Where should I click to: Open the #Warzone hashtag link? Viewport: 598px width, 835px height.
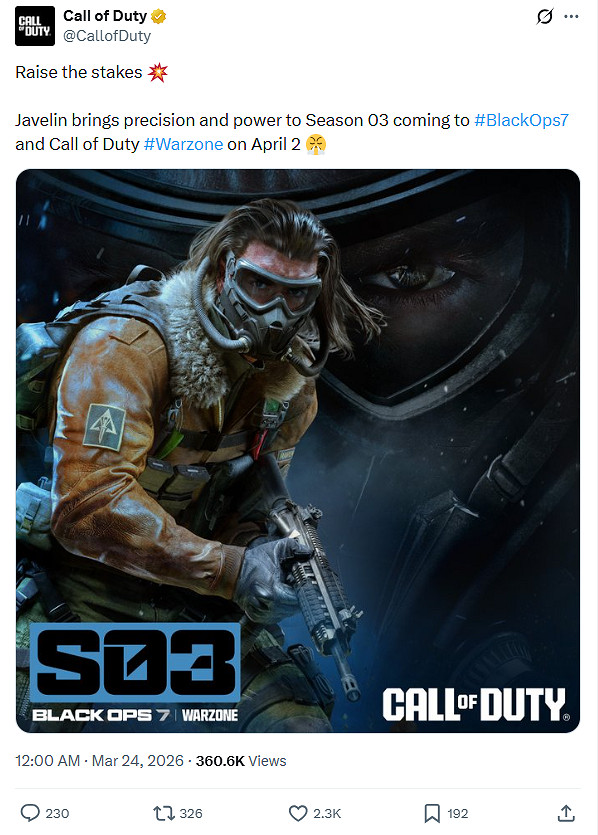183,144
